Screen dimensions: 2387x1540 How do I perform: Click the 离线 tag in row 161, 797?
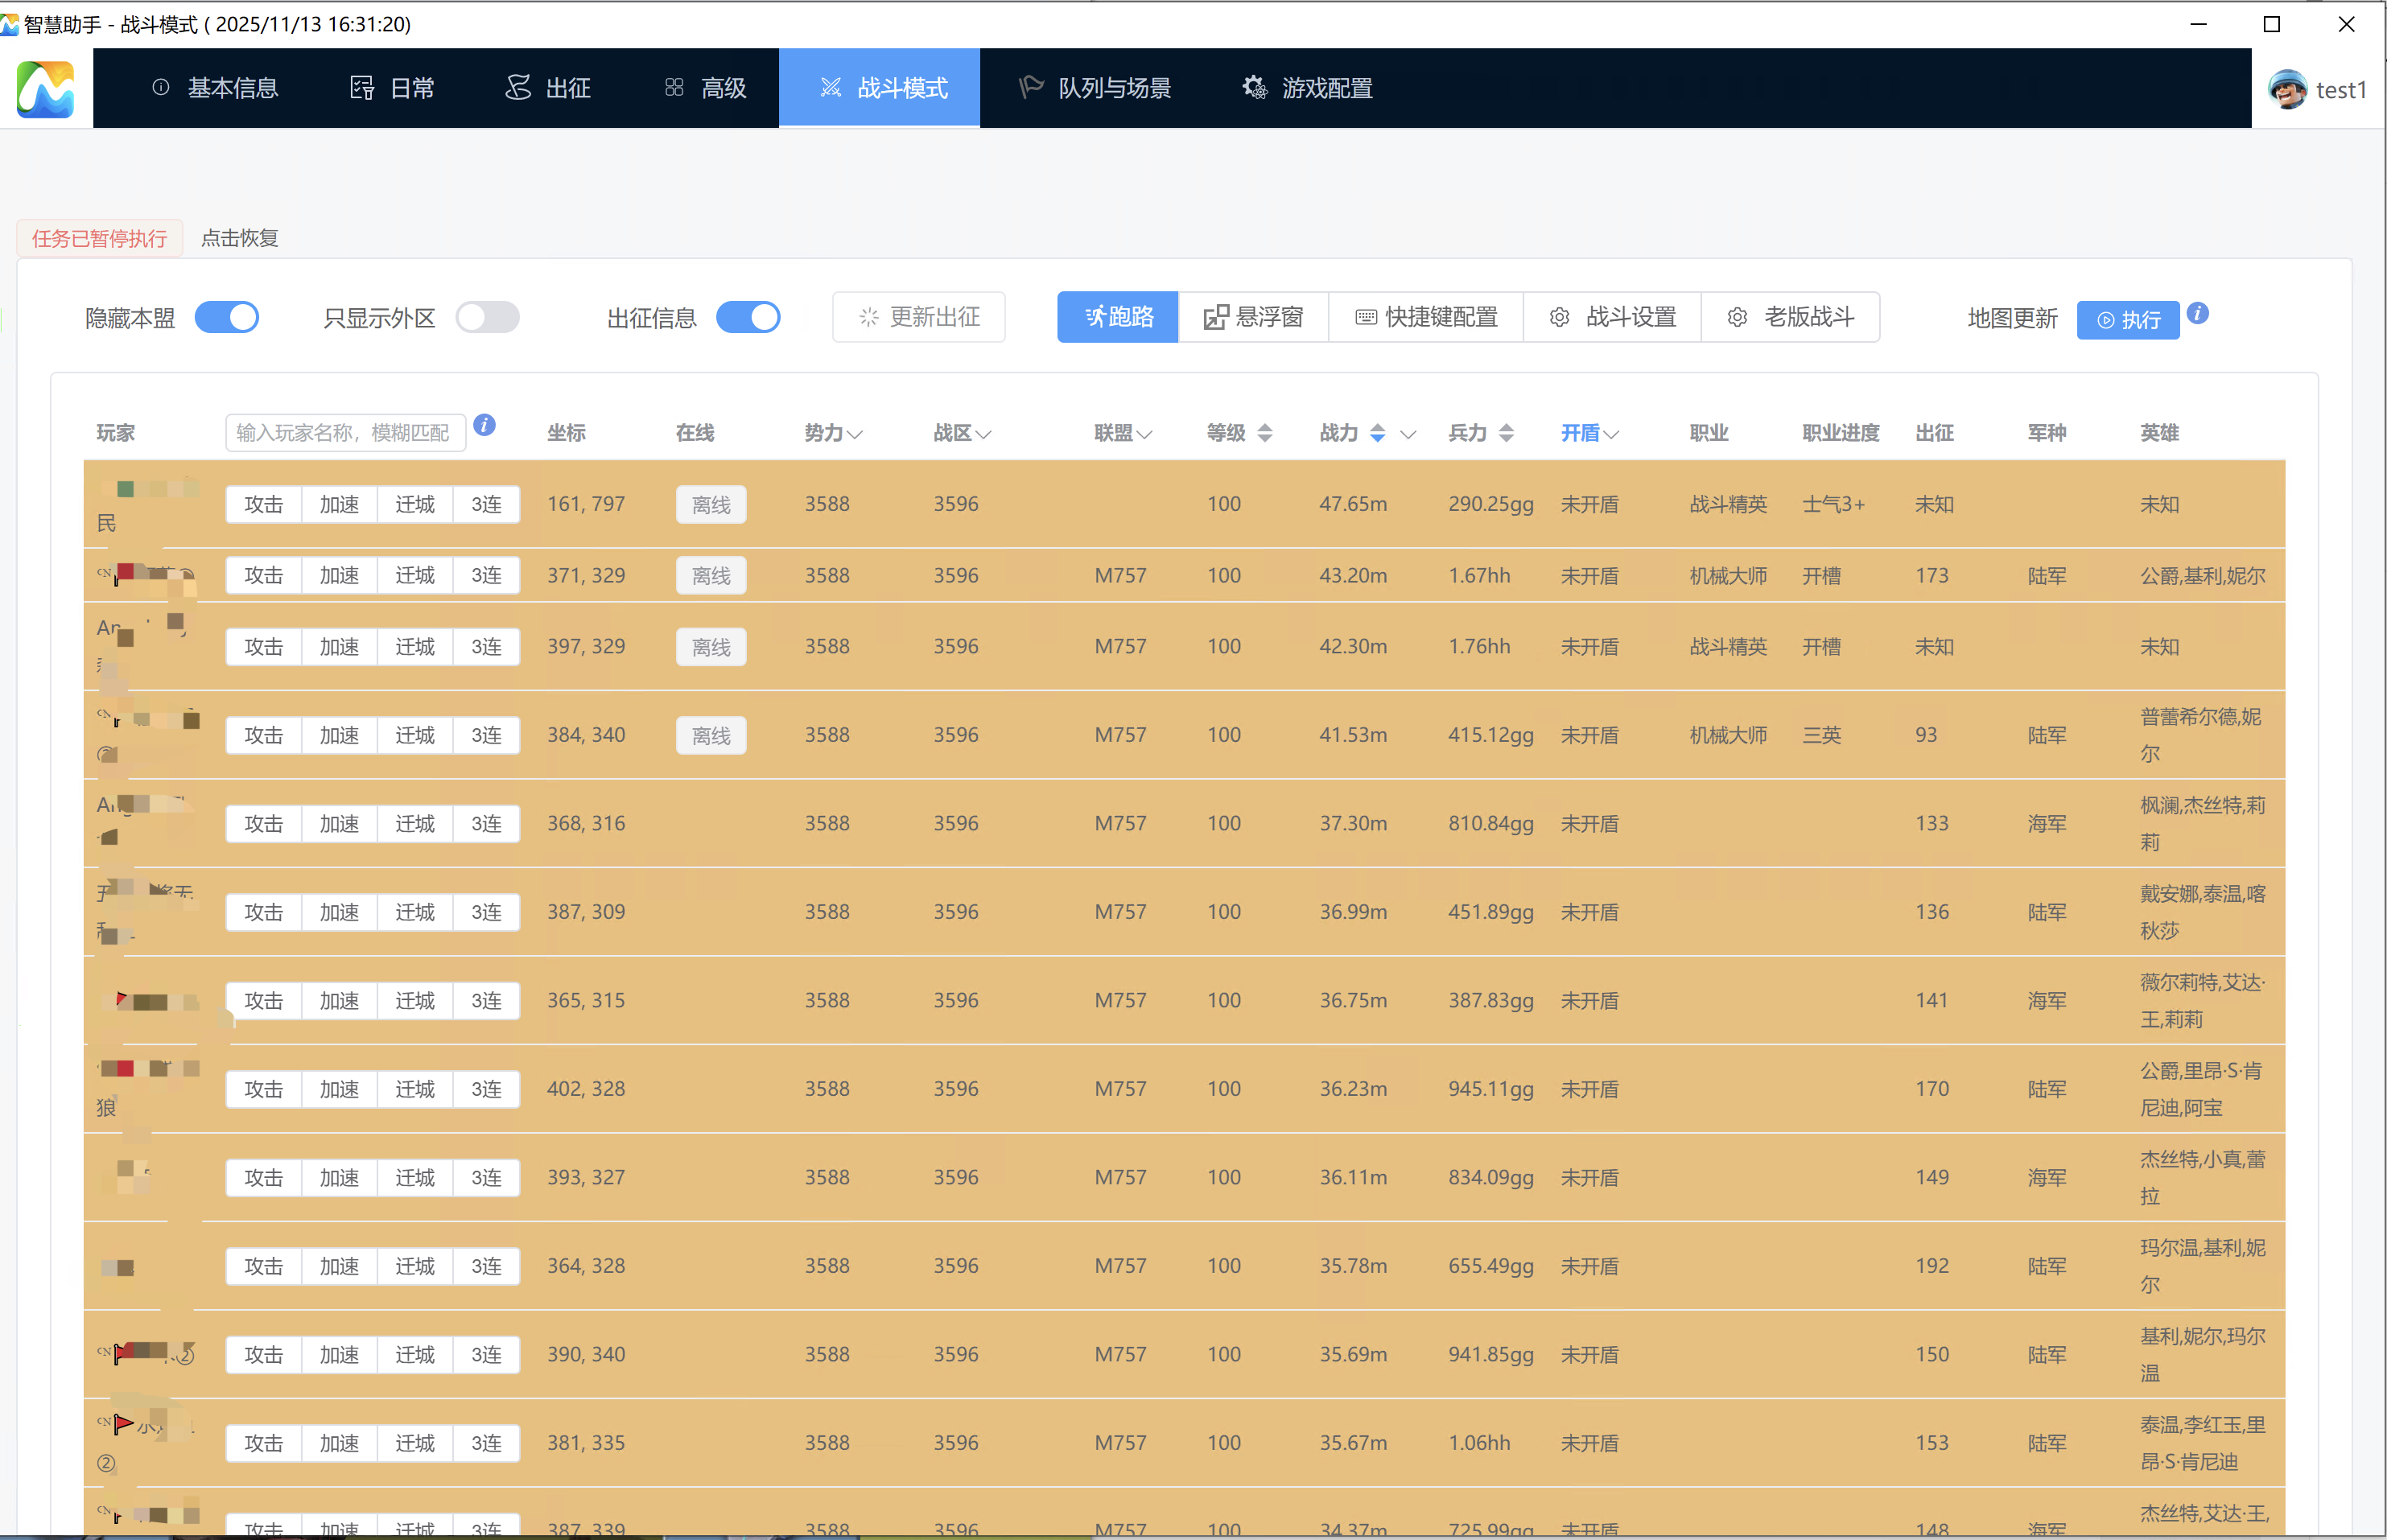pos(711,505)
